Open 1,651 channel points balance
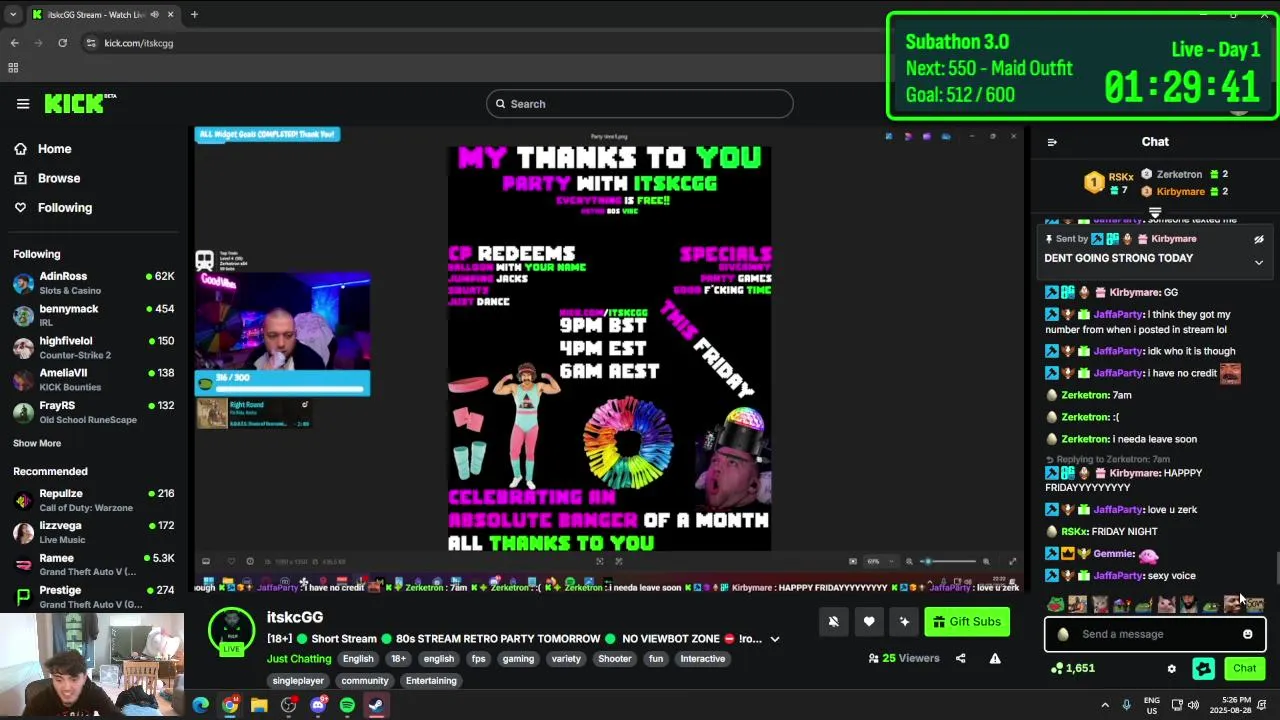Viewport: 1280px width, 720px height. coord(1072,668)
